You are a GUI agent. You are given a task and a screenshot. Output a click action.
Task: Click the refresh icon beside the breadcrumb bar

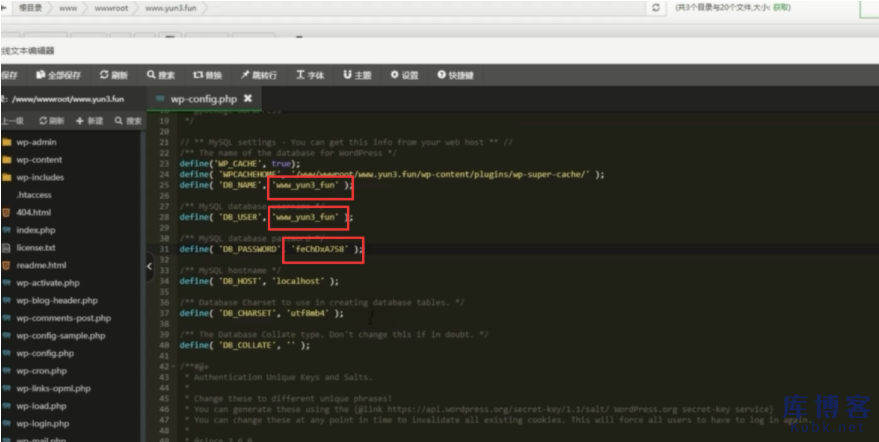pos(656,8)
